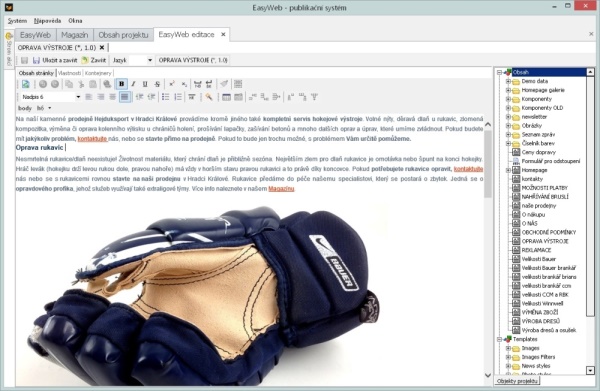Viewport: 600px width, 391px height.
Task: Collapse the Obsah root tree node
Action: point(499,72)
